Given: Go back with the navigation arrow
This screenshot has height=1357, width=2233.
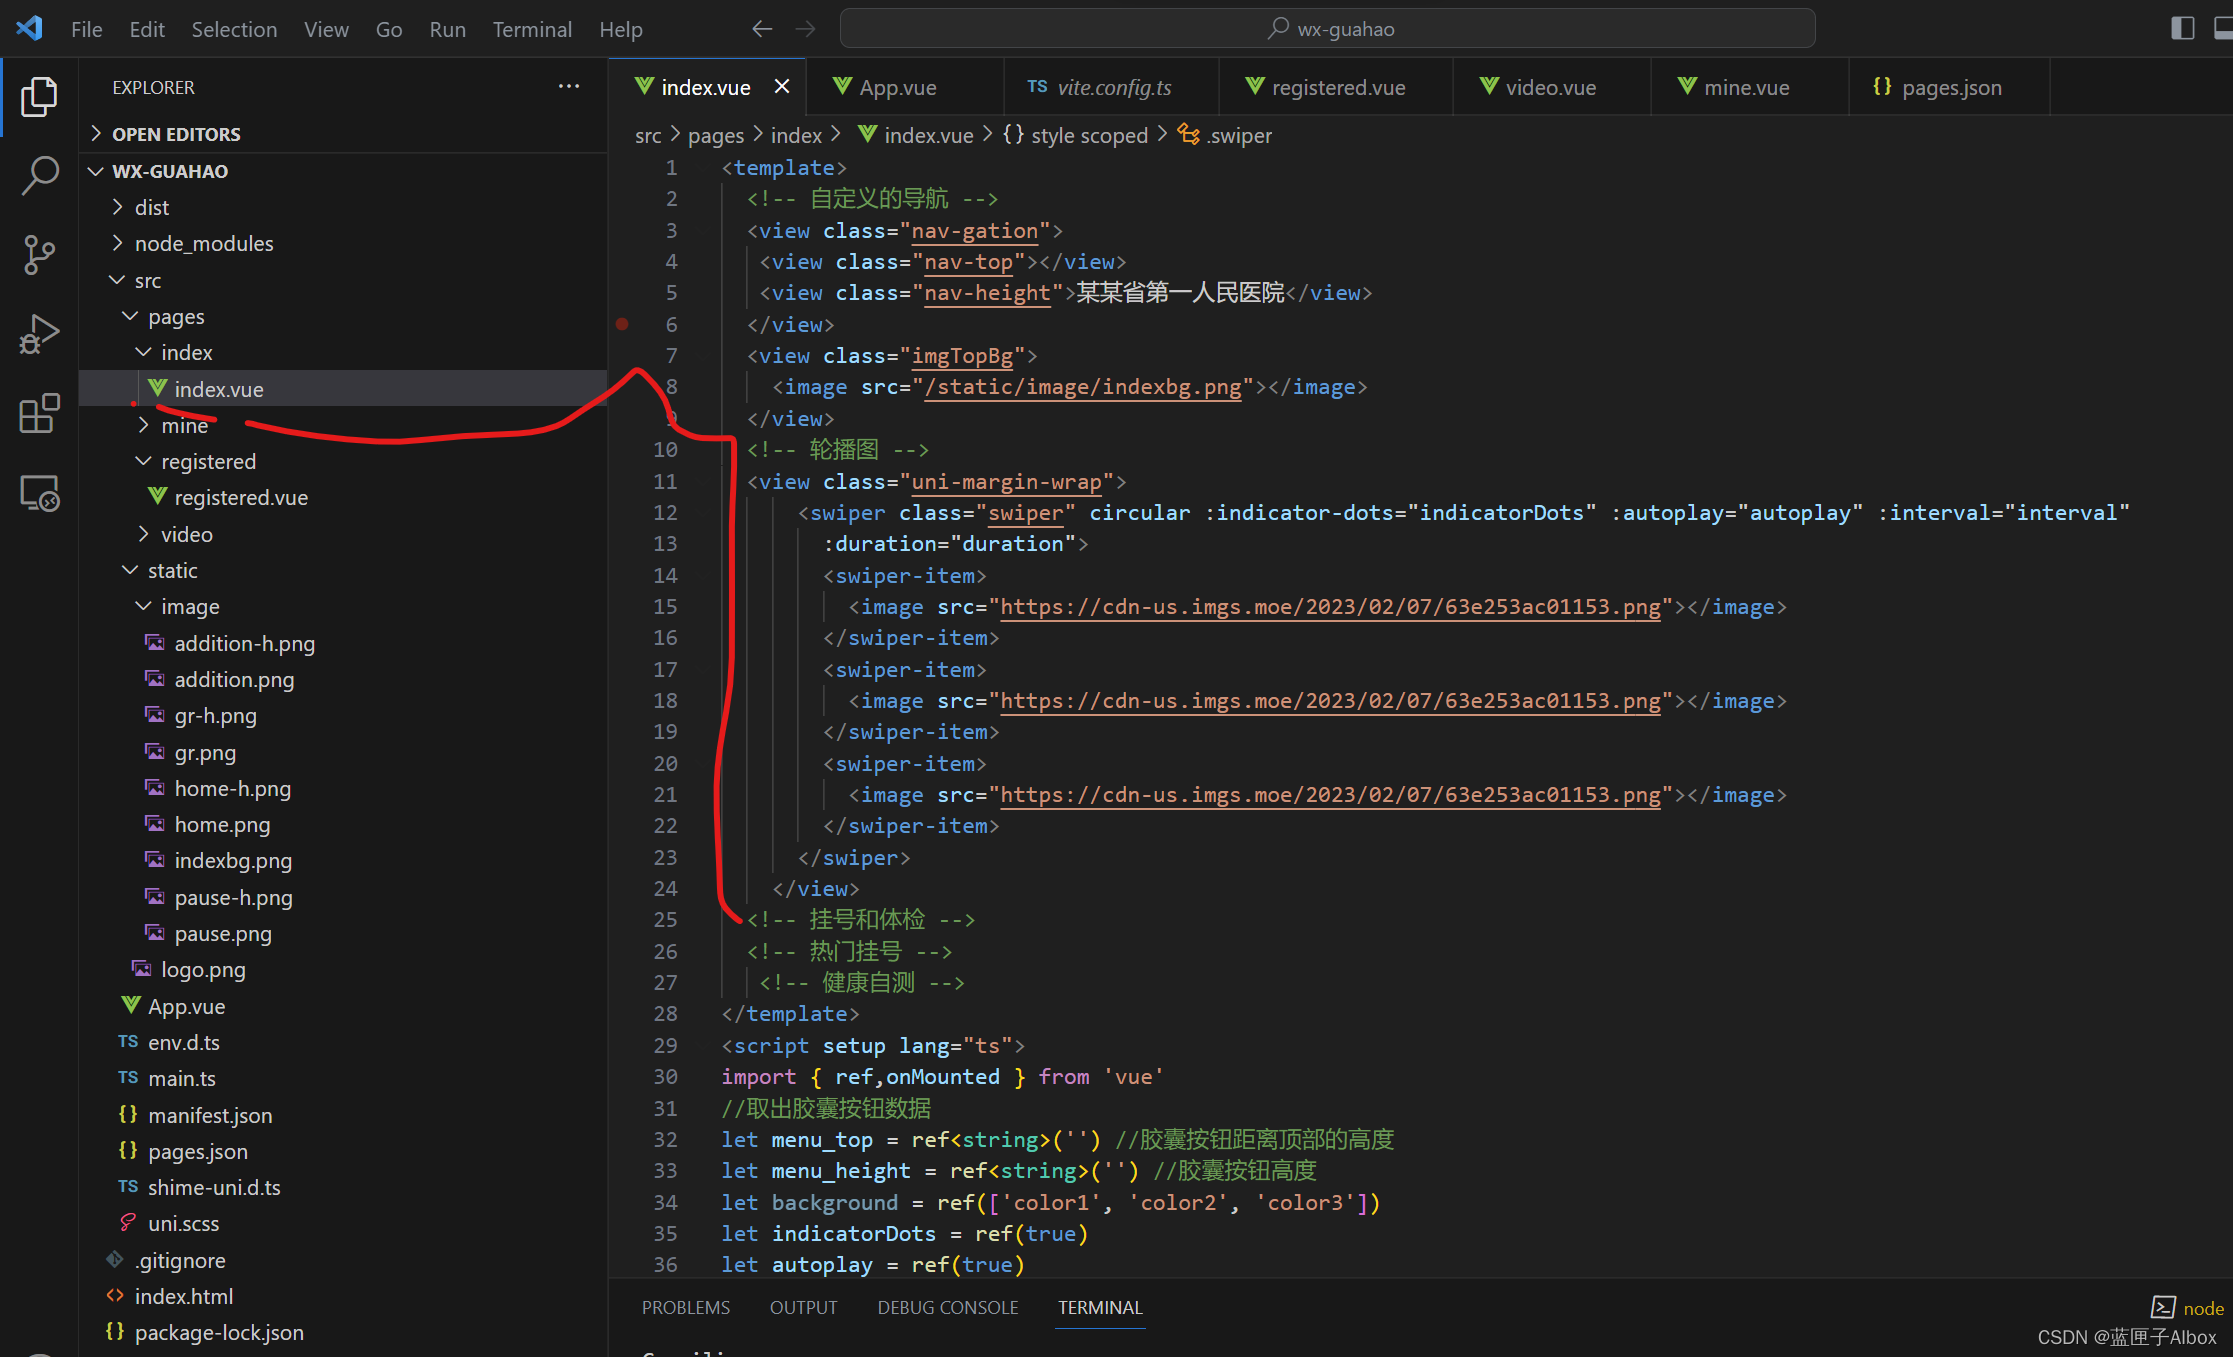Looking at the screenshot, I should [762, 29].
